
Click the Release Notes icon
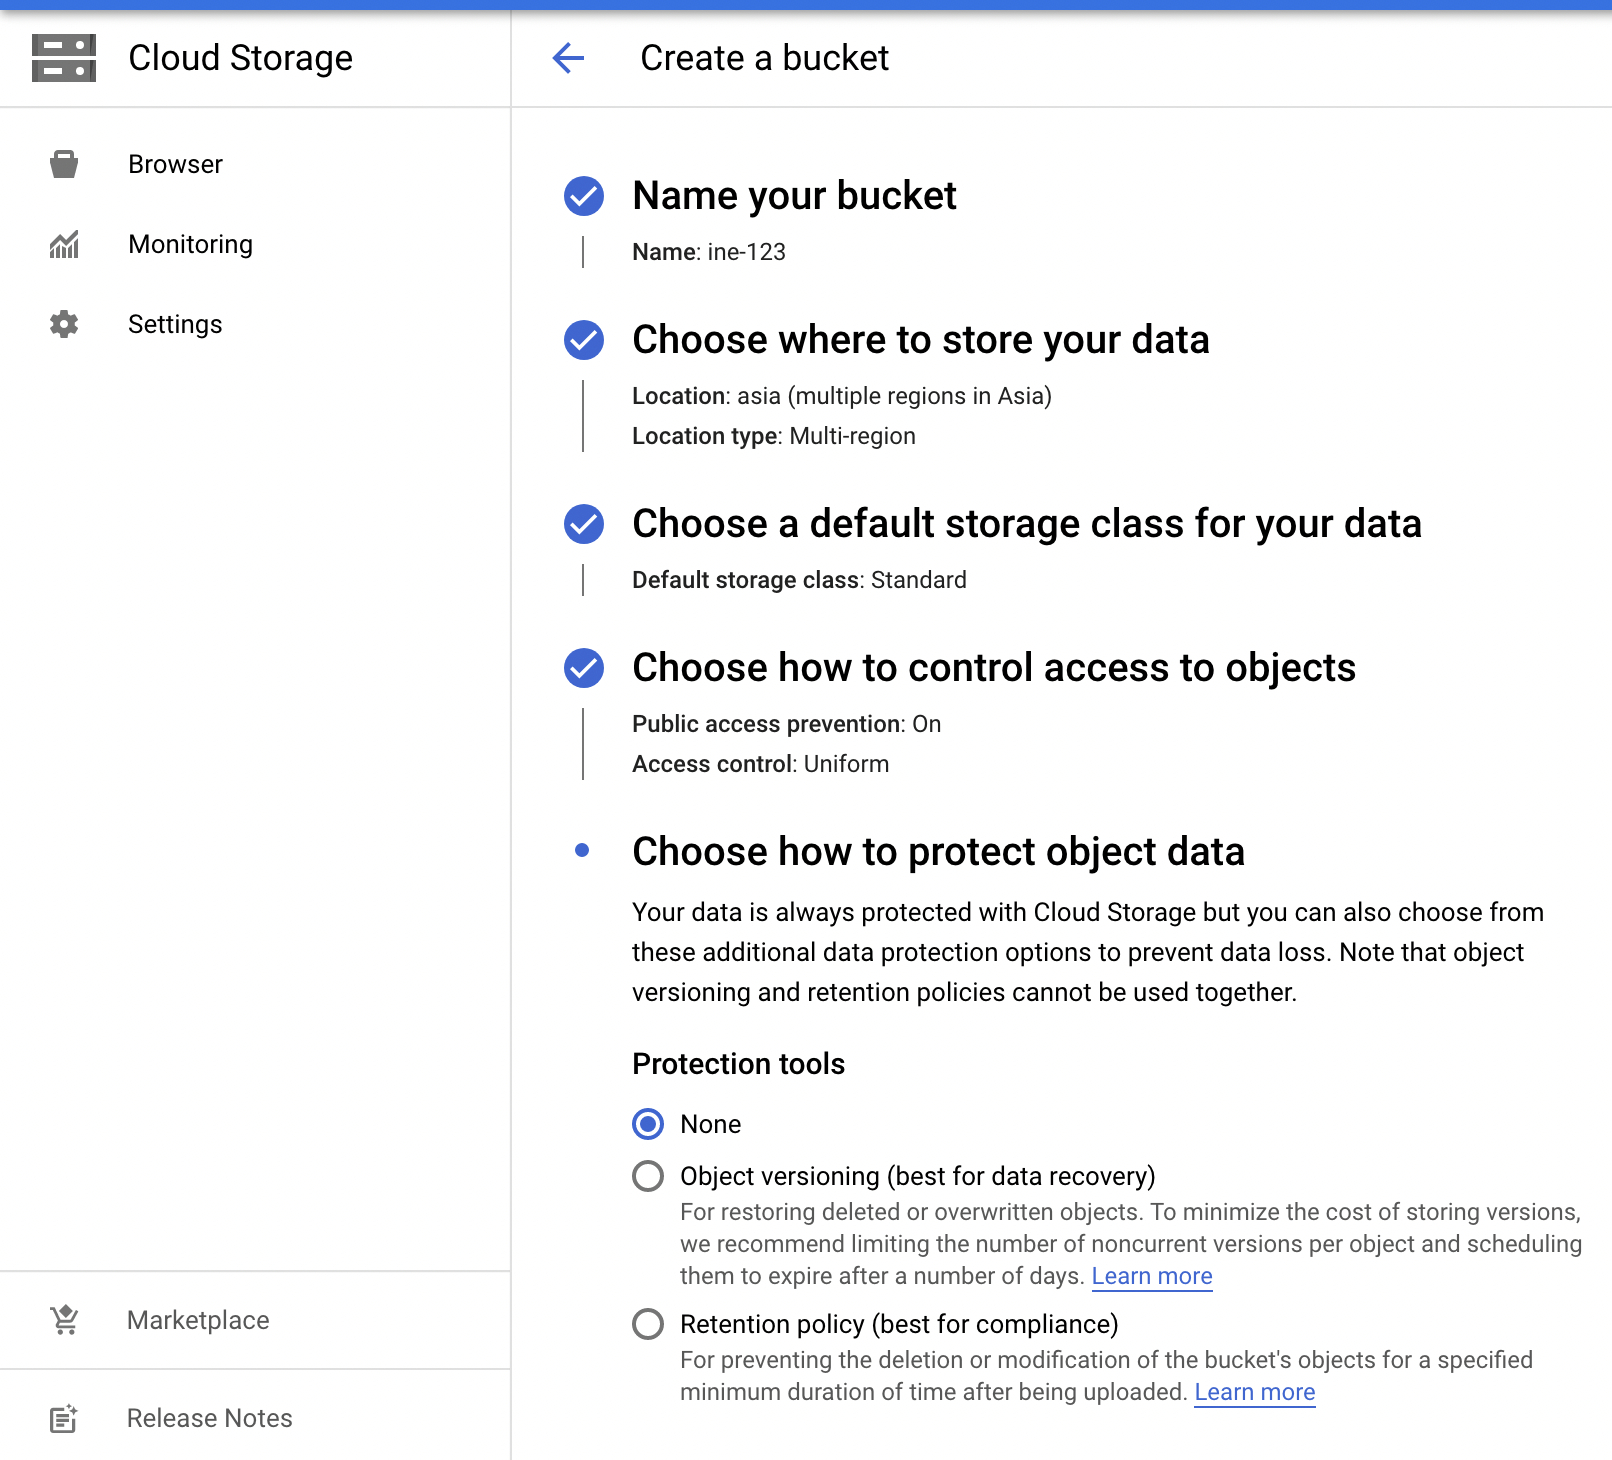(62, 1418)
